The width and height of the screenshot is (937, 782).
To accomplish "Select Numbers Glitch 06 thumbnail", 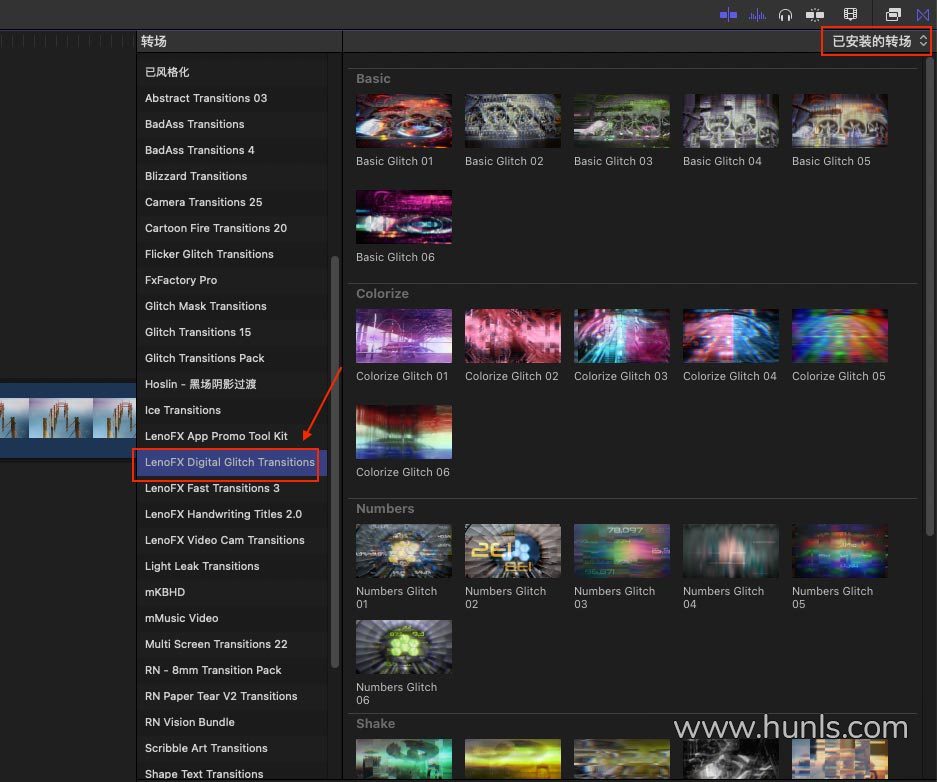I will pos(404,647).
